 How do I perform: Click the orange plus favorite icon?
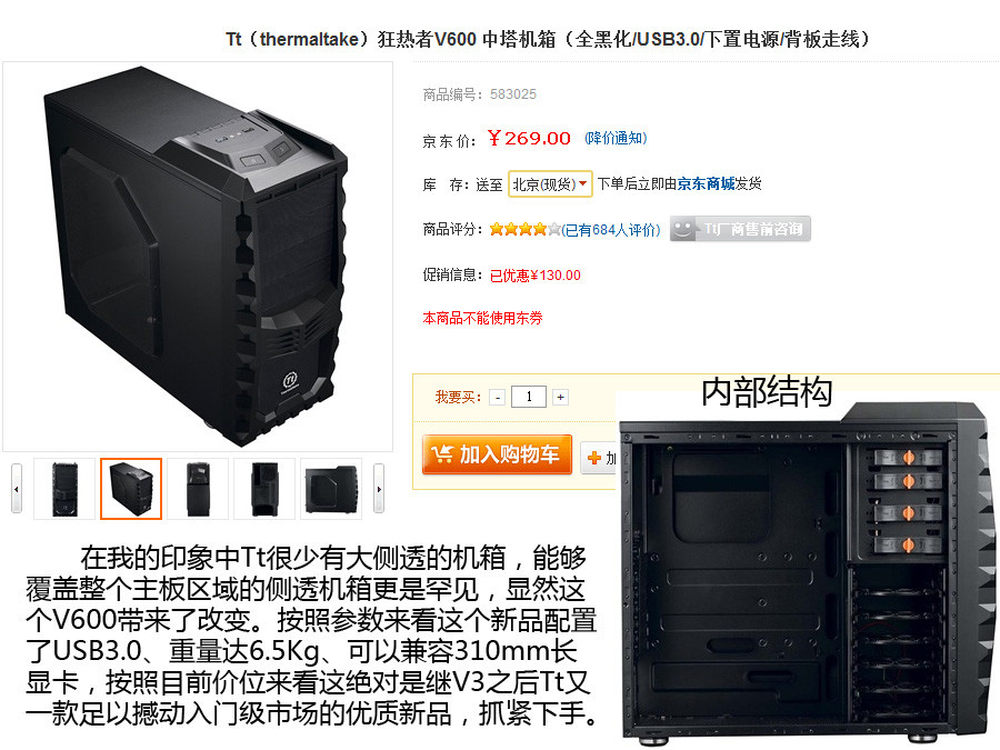point(594,458)
